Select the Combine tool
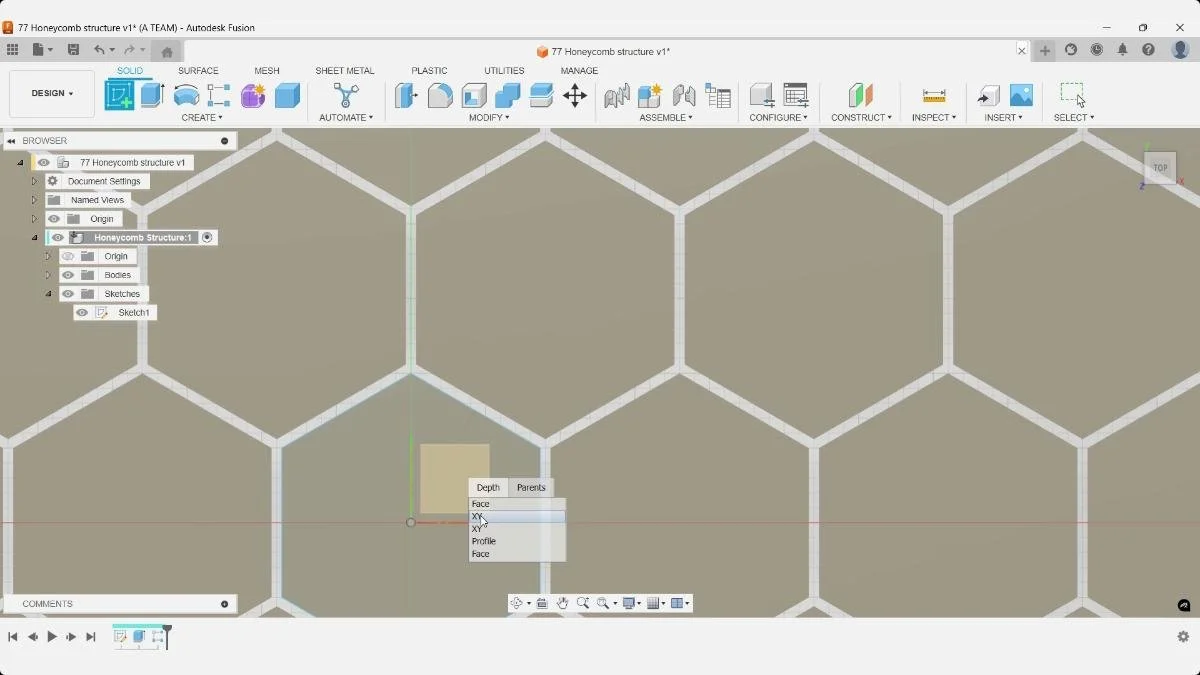Screen dimensions: 1200x675 point(508,95)
